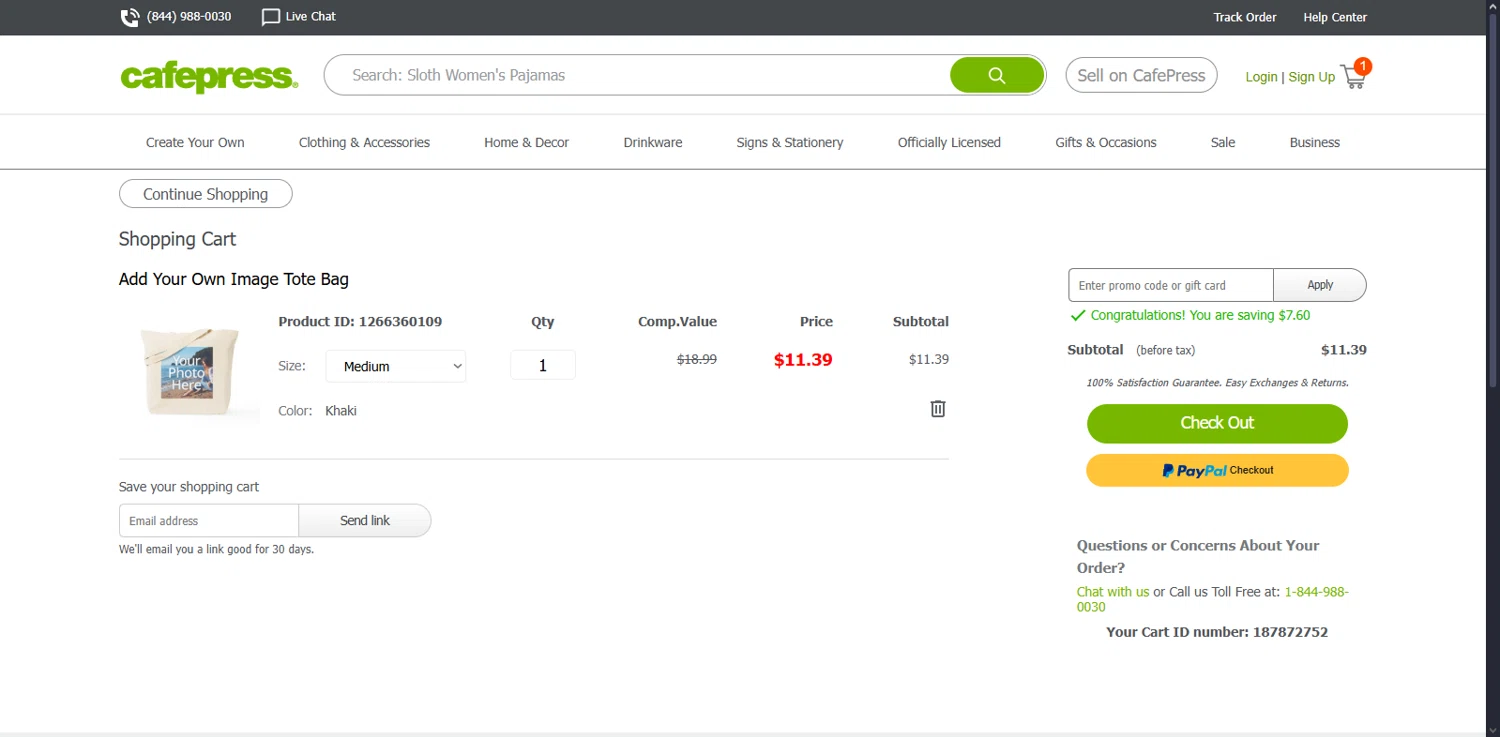This screenshot has width=1500, height=737.
Task: Click the green search magnifier button
Action: click(996, 75)
